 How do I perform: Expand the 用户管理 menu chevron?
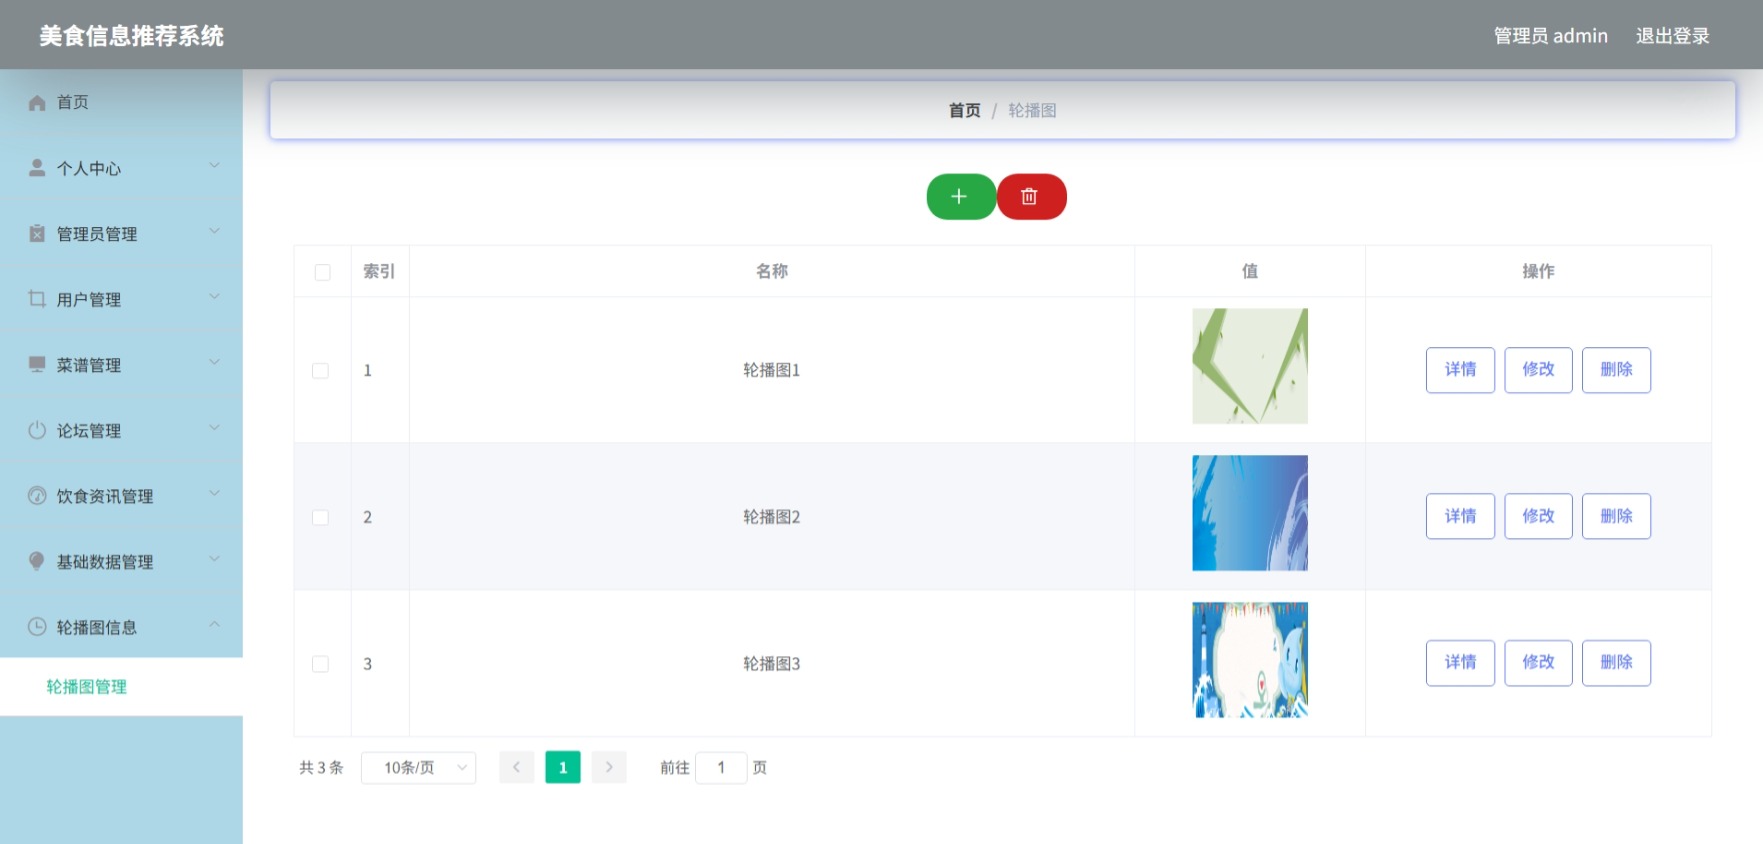[214, 297]
